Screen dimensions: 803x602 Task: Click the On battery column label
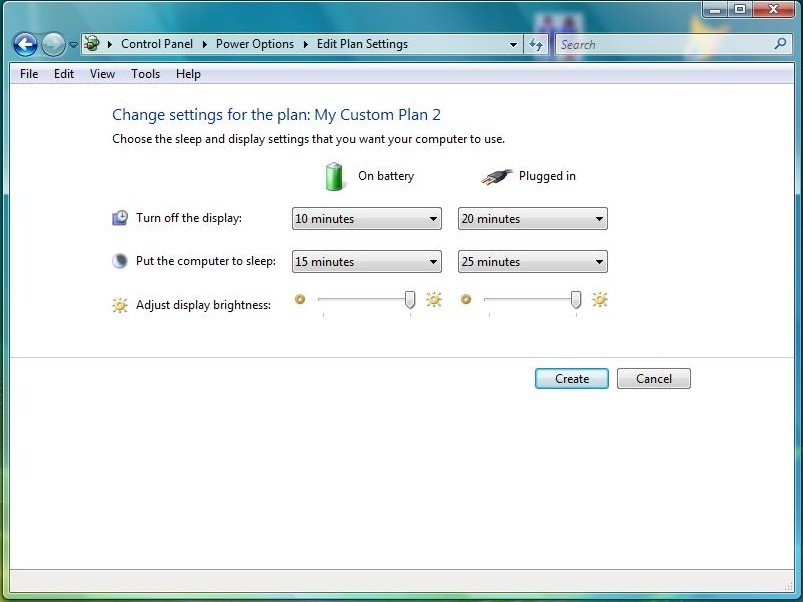[x=386, y=176]
